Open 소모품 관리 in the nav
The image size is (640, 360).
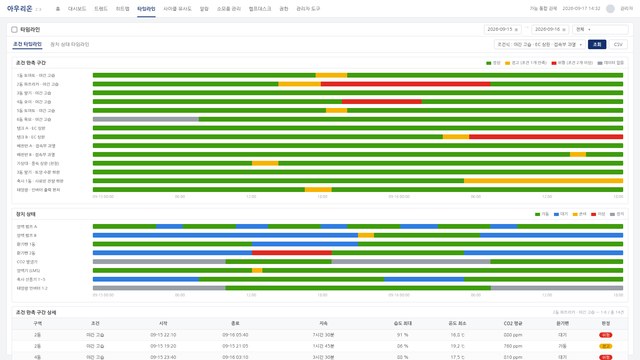click(229, 9)
